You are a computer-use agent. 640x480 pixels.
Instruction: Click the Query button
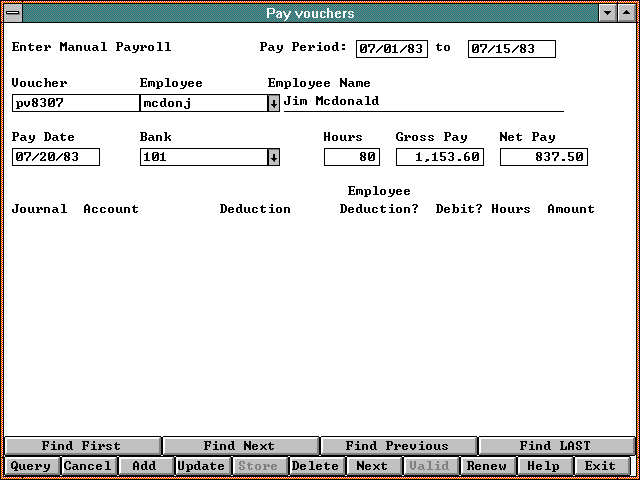point(30,466)
